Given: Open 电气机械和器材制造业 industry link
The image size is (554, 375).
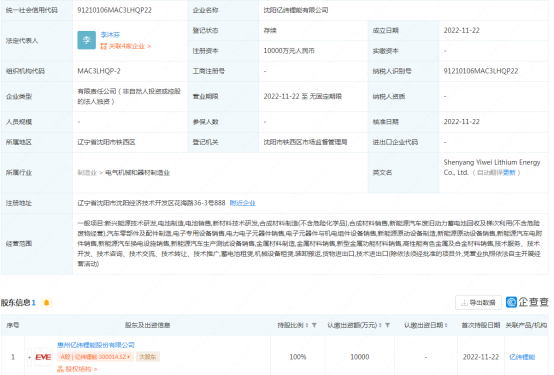Looking at the screenshot, I should (137, 172).
